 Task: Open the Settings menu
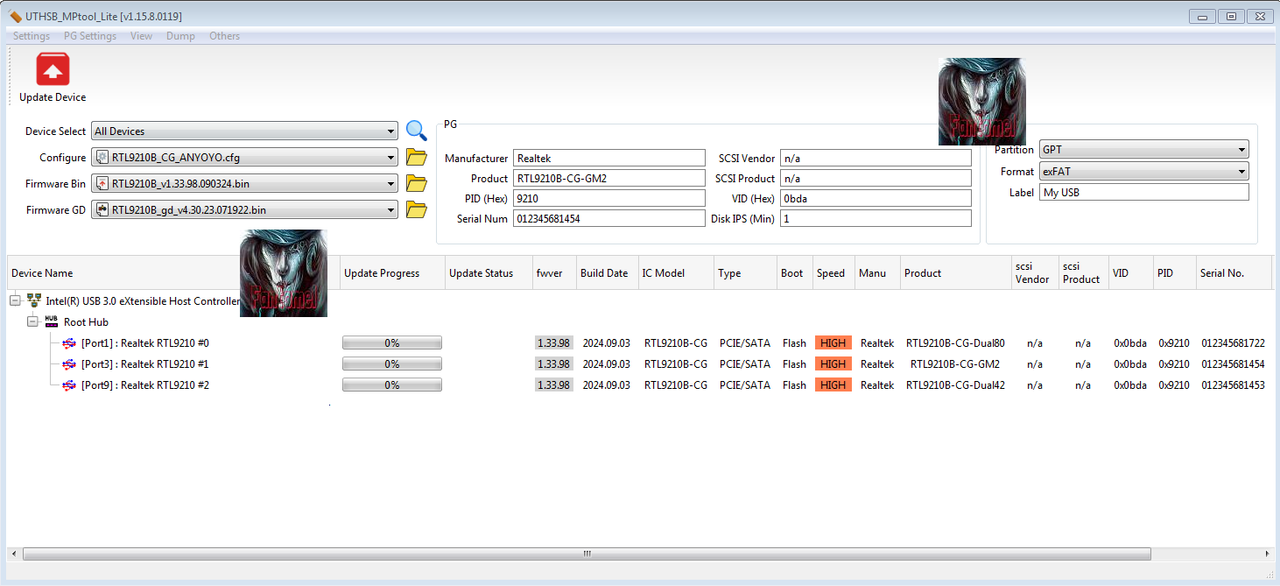(31, 36)
